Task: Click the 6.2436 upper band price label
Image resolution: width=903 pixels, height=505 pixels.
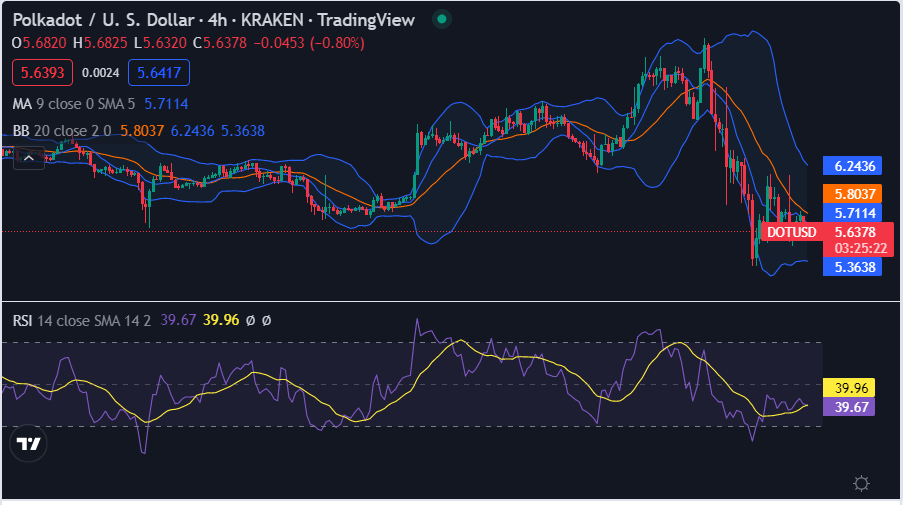Action: point(852,166)
